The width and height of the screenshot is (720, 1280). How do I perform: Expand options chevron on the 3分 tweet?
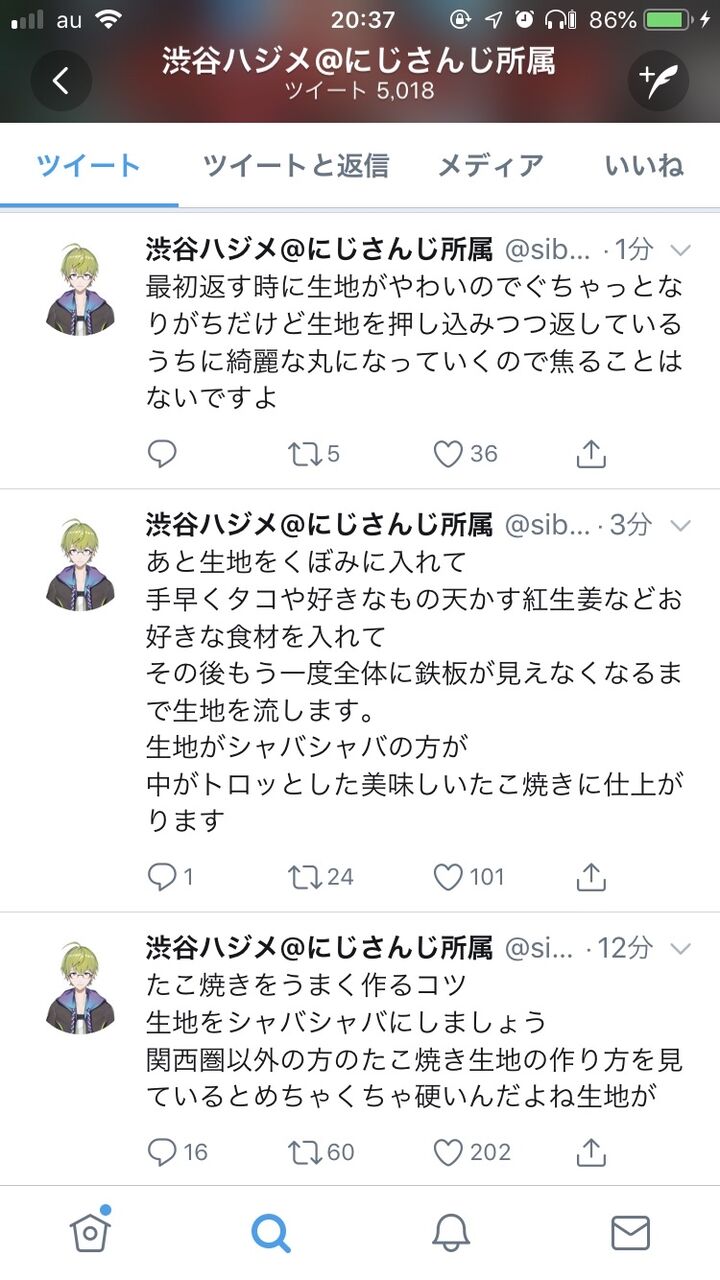[680, 524]
